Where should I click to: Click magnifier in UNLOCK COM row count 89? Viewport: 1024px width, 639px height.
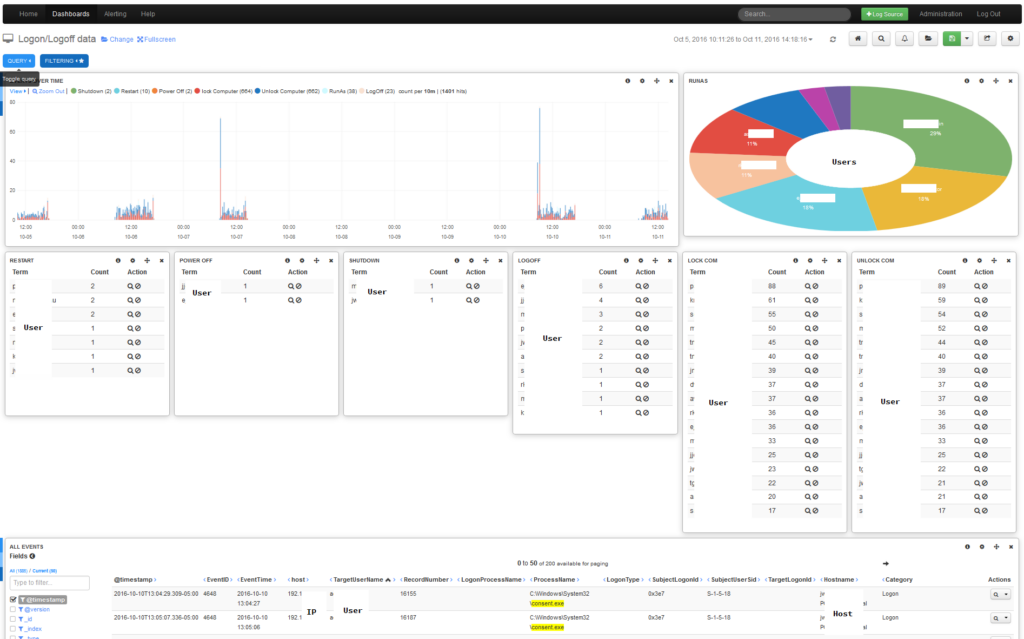(977, 286)
